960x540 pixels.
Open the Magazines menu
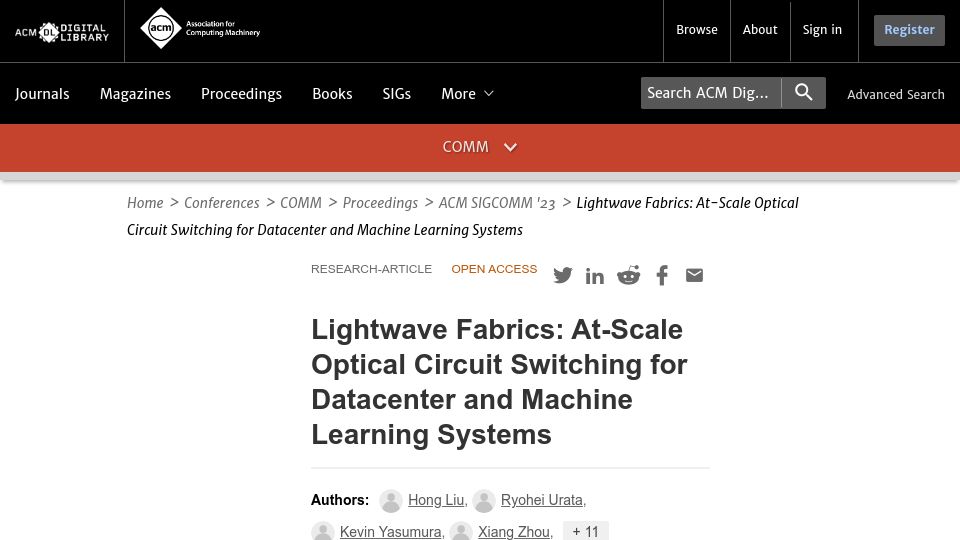coord(135,94)
